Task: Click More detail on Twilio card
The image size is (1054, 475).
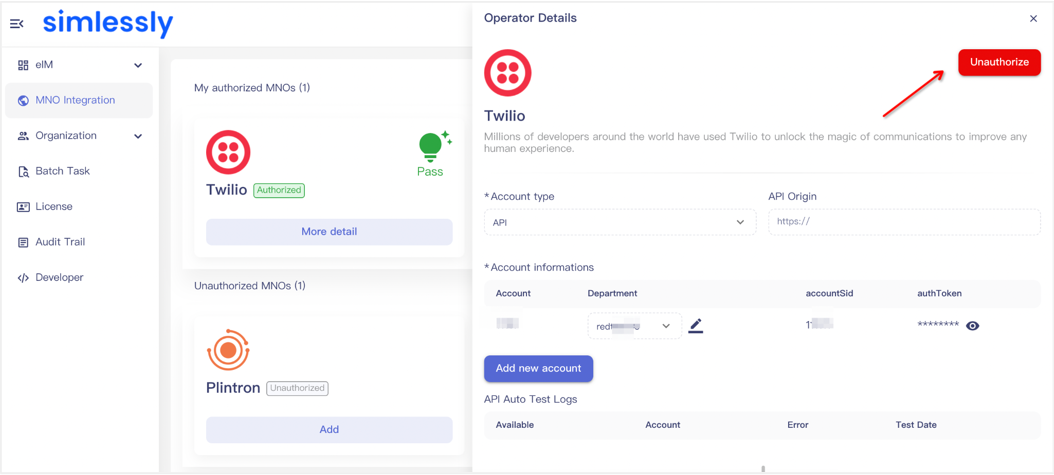Action: tap(329, 232)
